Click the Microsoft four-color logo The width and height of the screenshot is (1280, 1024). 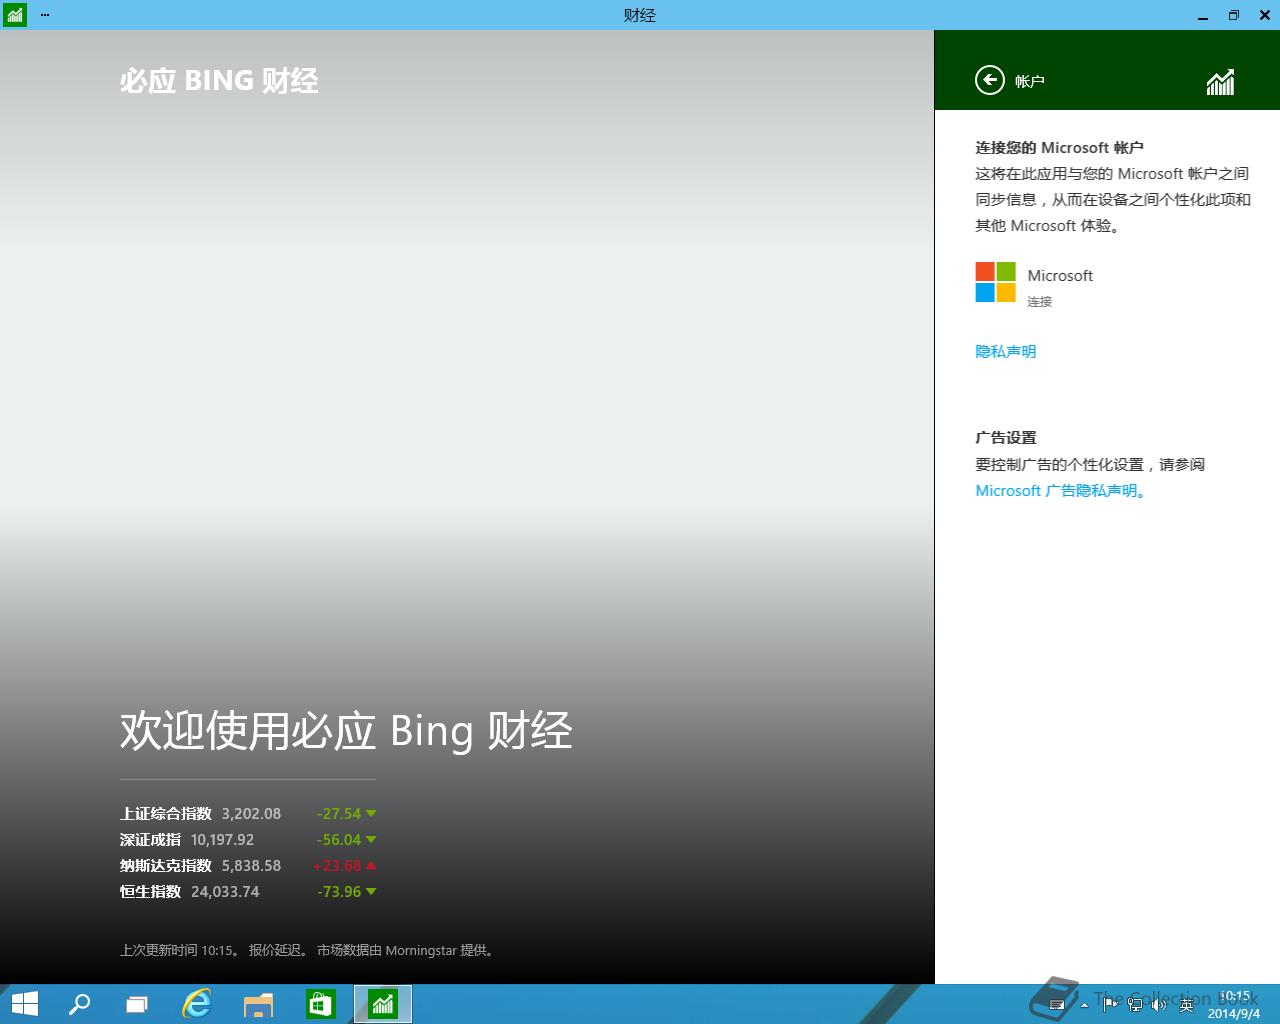(x=995, y=282)
